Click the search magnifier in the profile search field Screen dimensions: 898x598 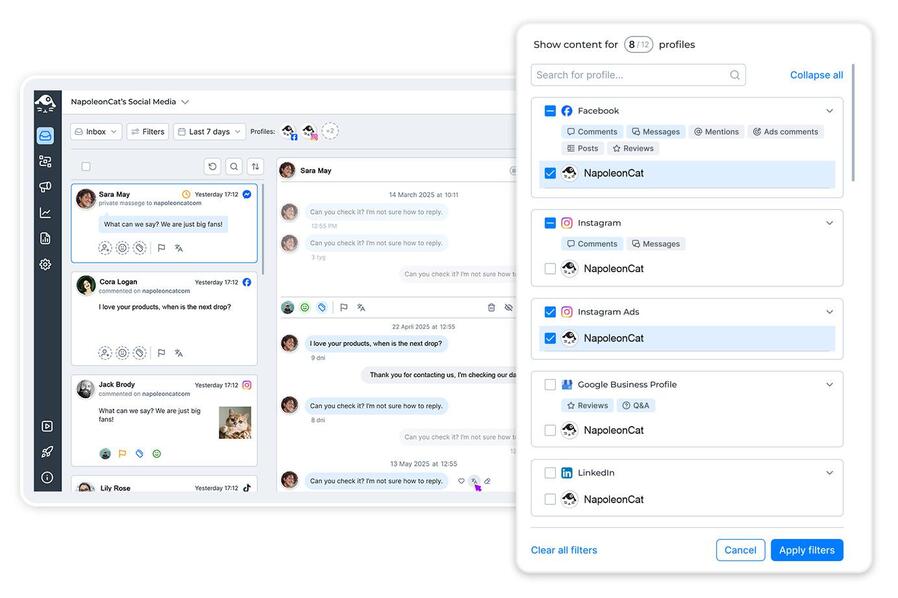click(735, 75)
